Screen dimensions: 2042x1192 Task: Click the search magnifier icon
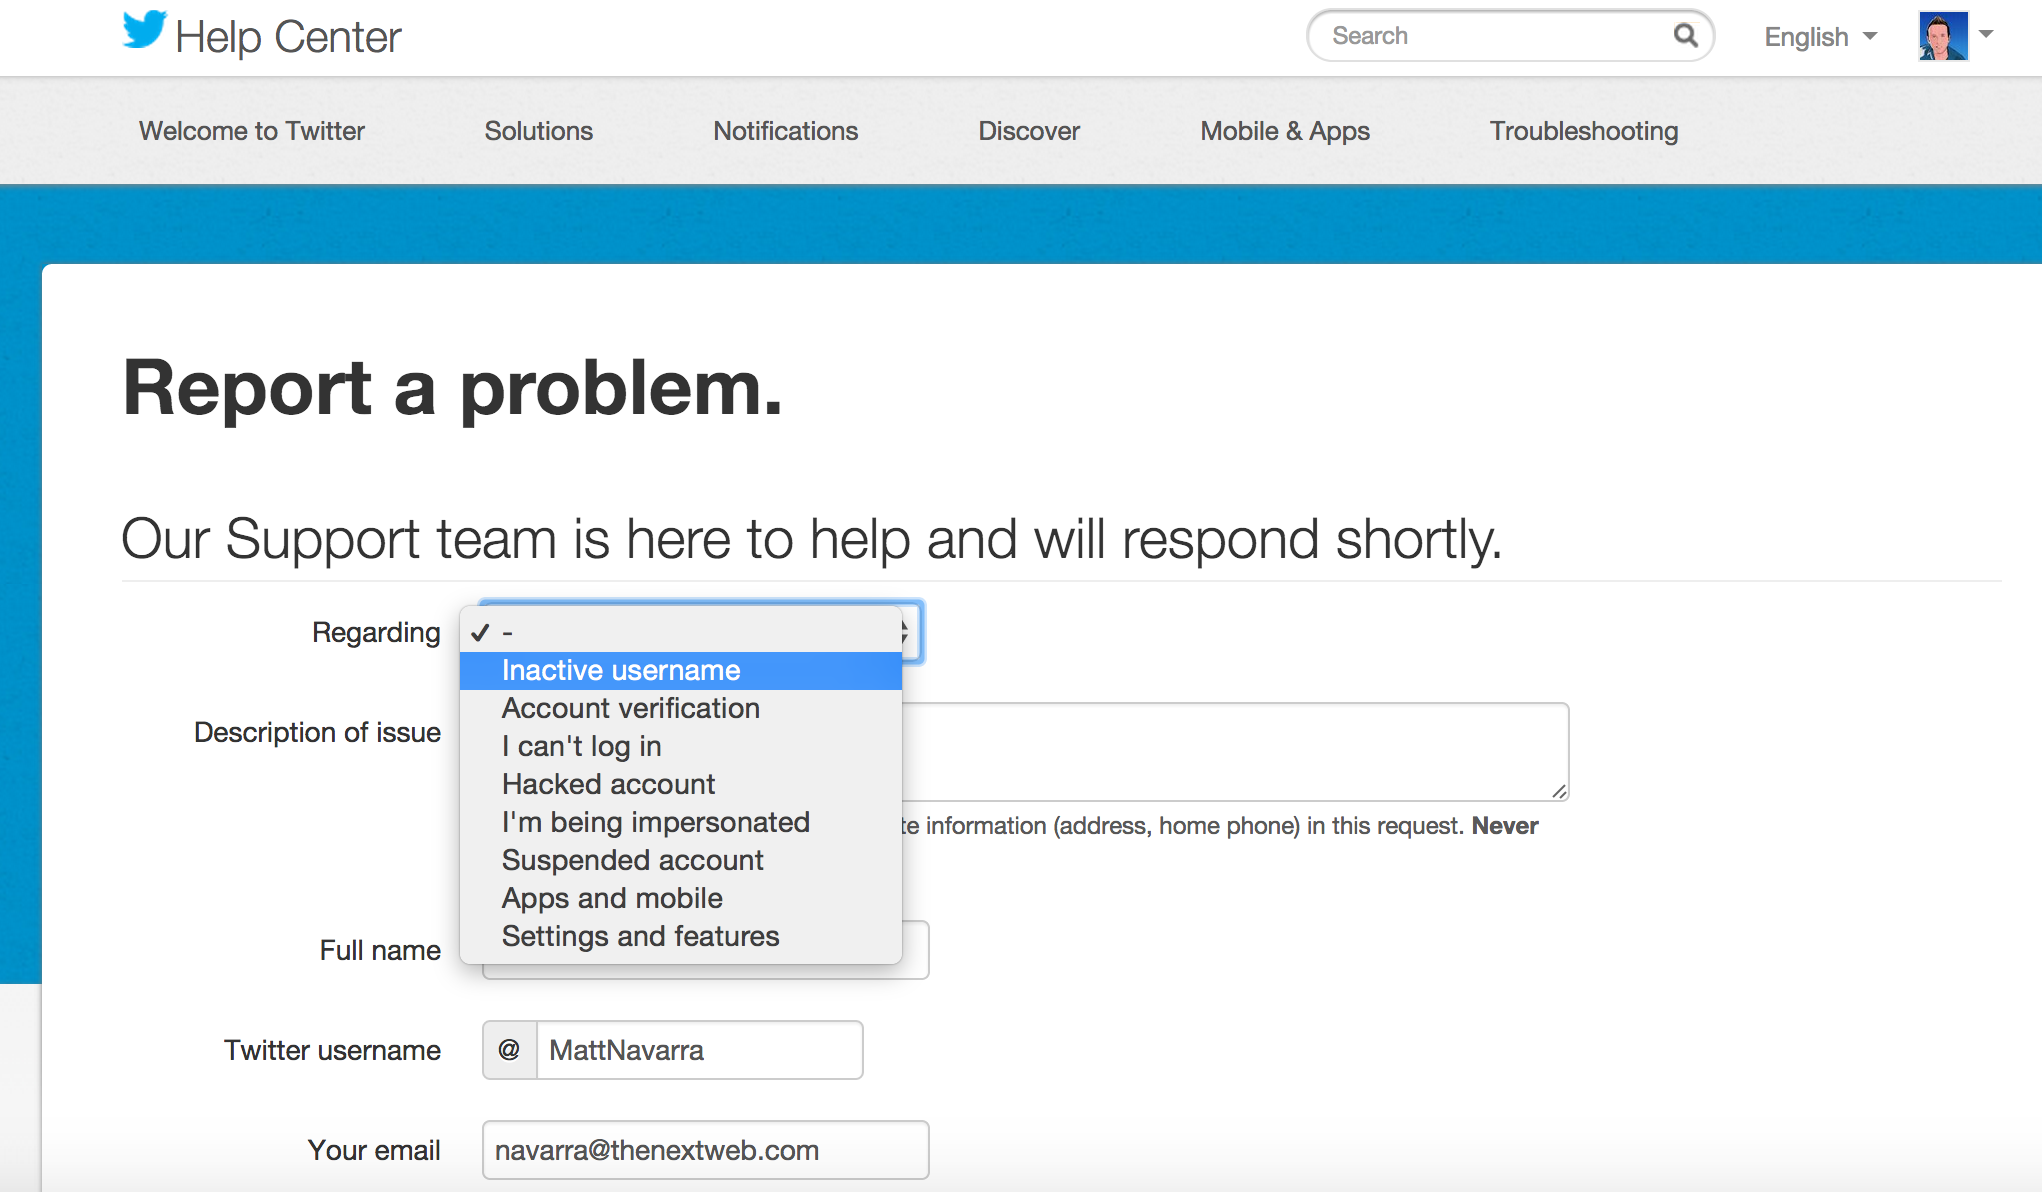point(1685,36)
